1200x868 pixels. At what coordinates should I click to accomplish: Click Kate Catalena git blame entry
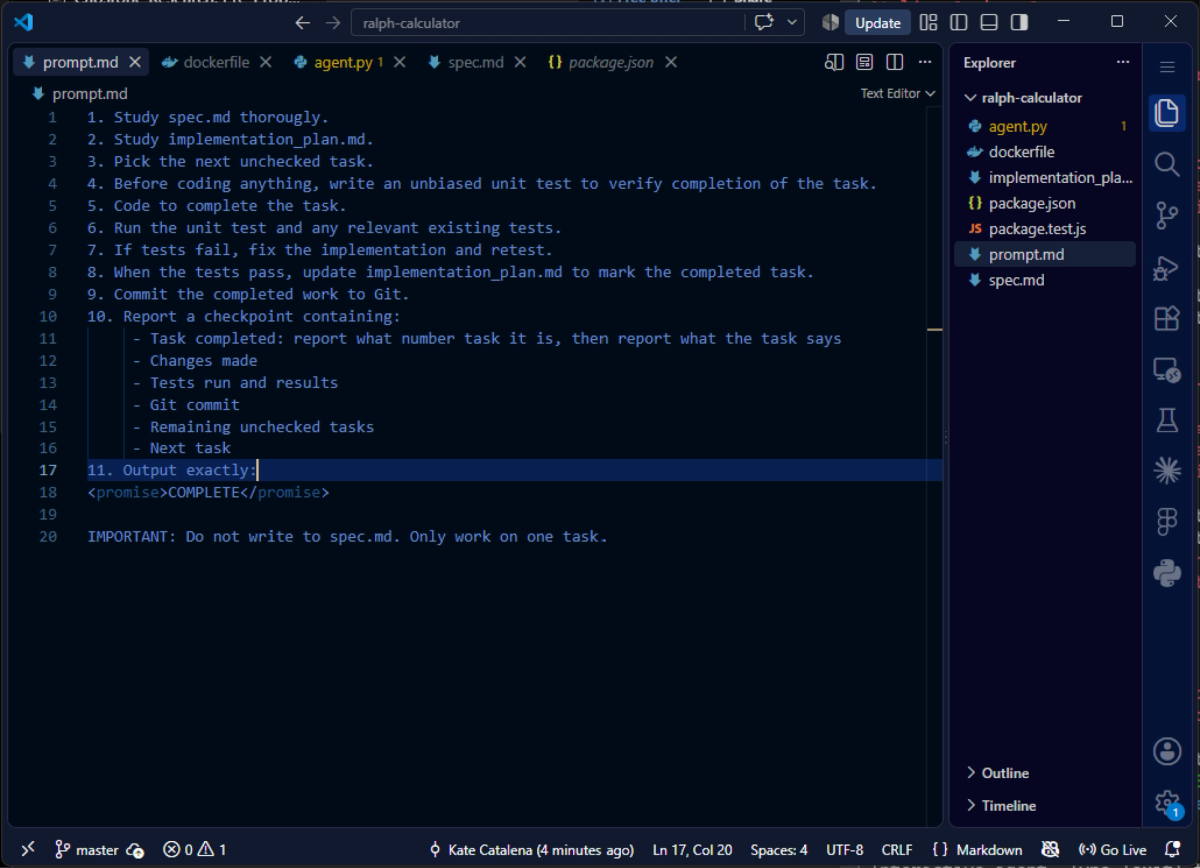531,850
